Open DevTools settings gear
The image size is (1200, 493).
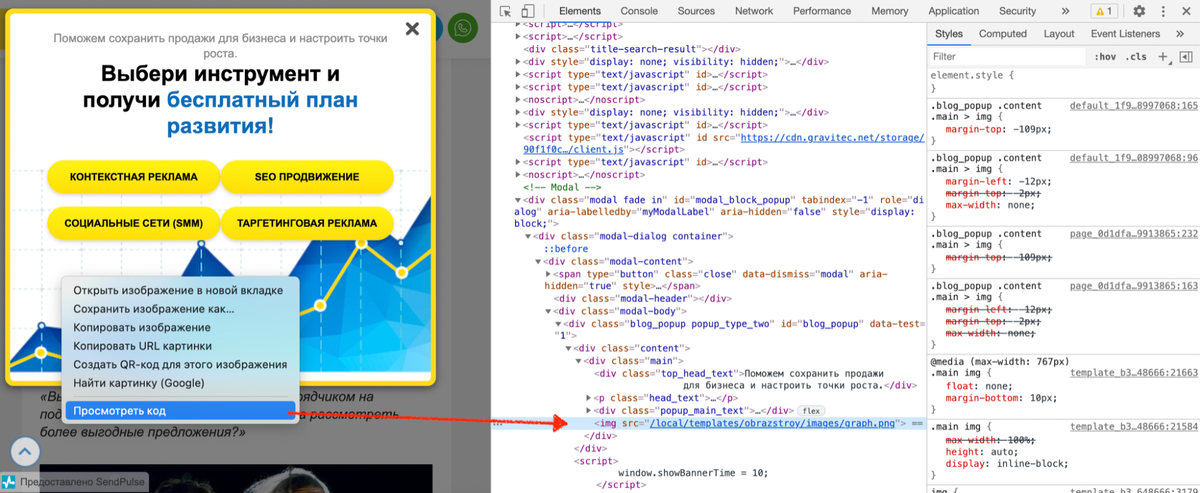(1139, 11)
